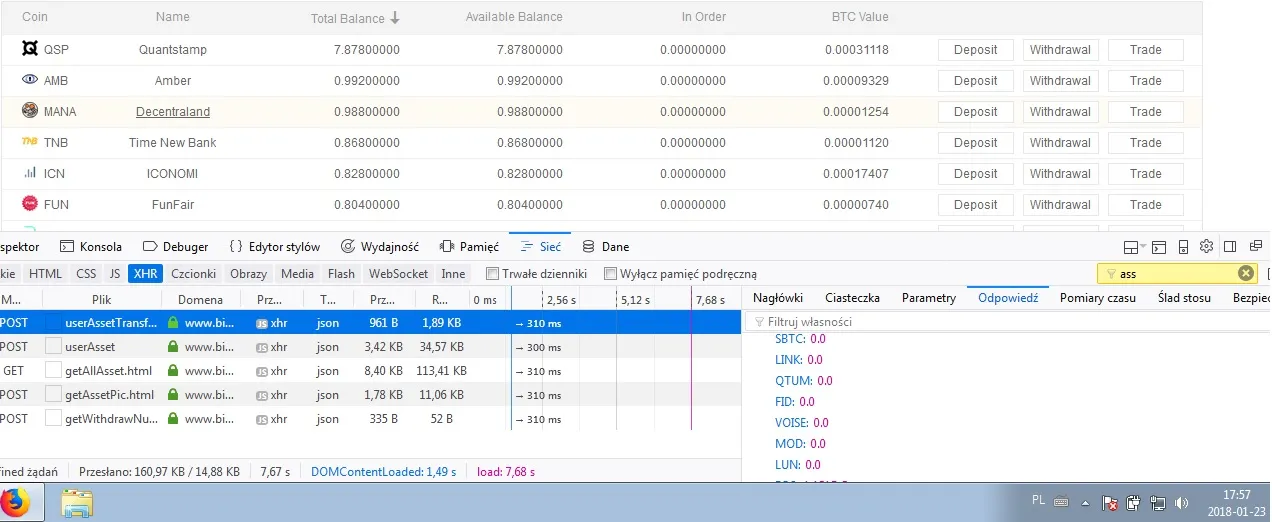Toggle the Obrazy request filter
Image resolution: width=1272 pixels, height=522 pixels.
click(x=248, y=273)
